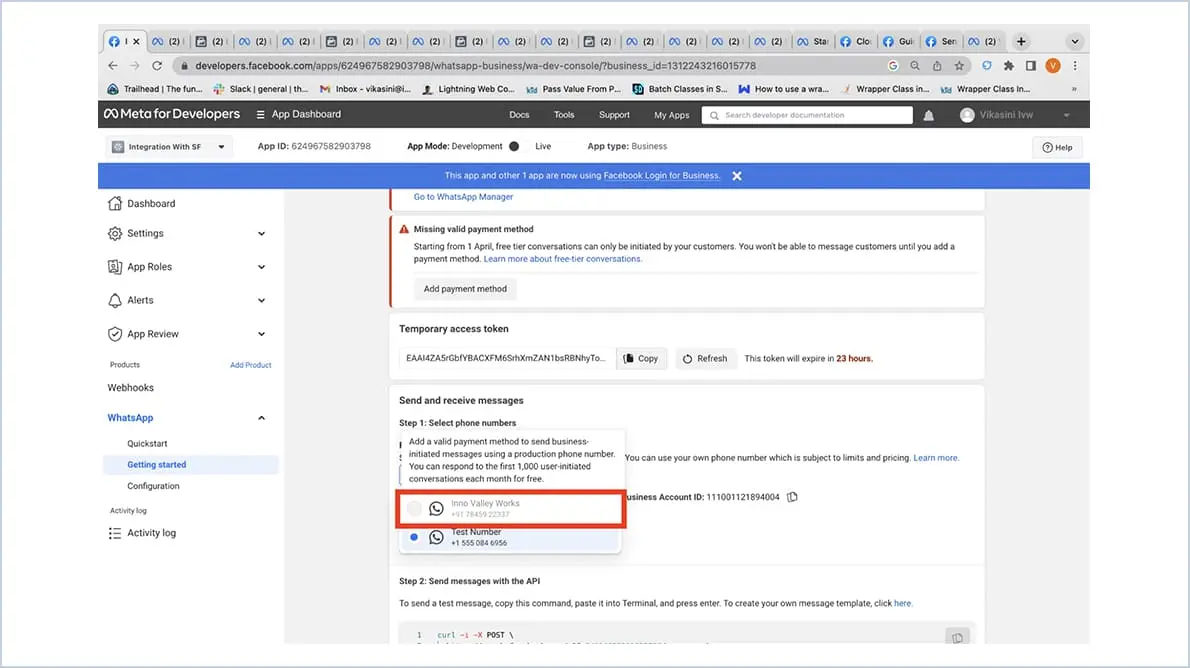Click the Add payment method button
The height and width of the screenshot is (668, 1190).
pyautogui.click(x=465, y=289)
